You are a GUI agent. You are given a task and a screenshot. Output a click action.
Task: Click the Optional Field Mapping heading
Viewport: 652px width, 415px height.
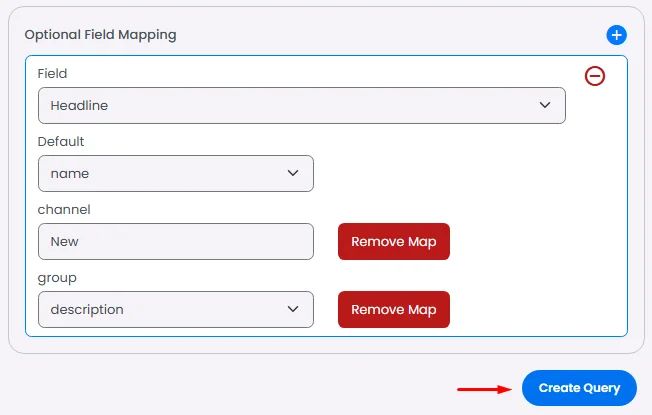coord(100,35)
